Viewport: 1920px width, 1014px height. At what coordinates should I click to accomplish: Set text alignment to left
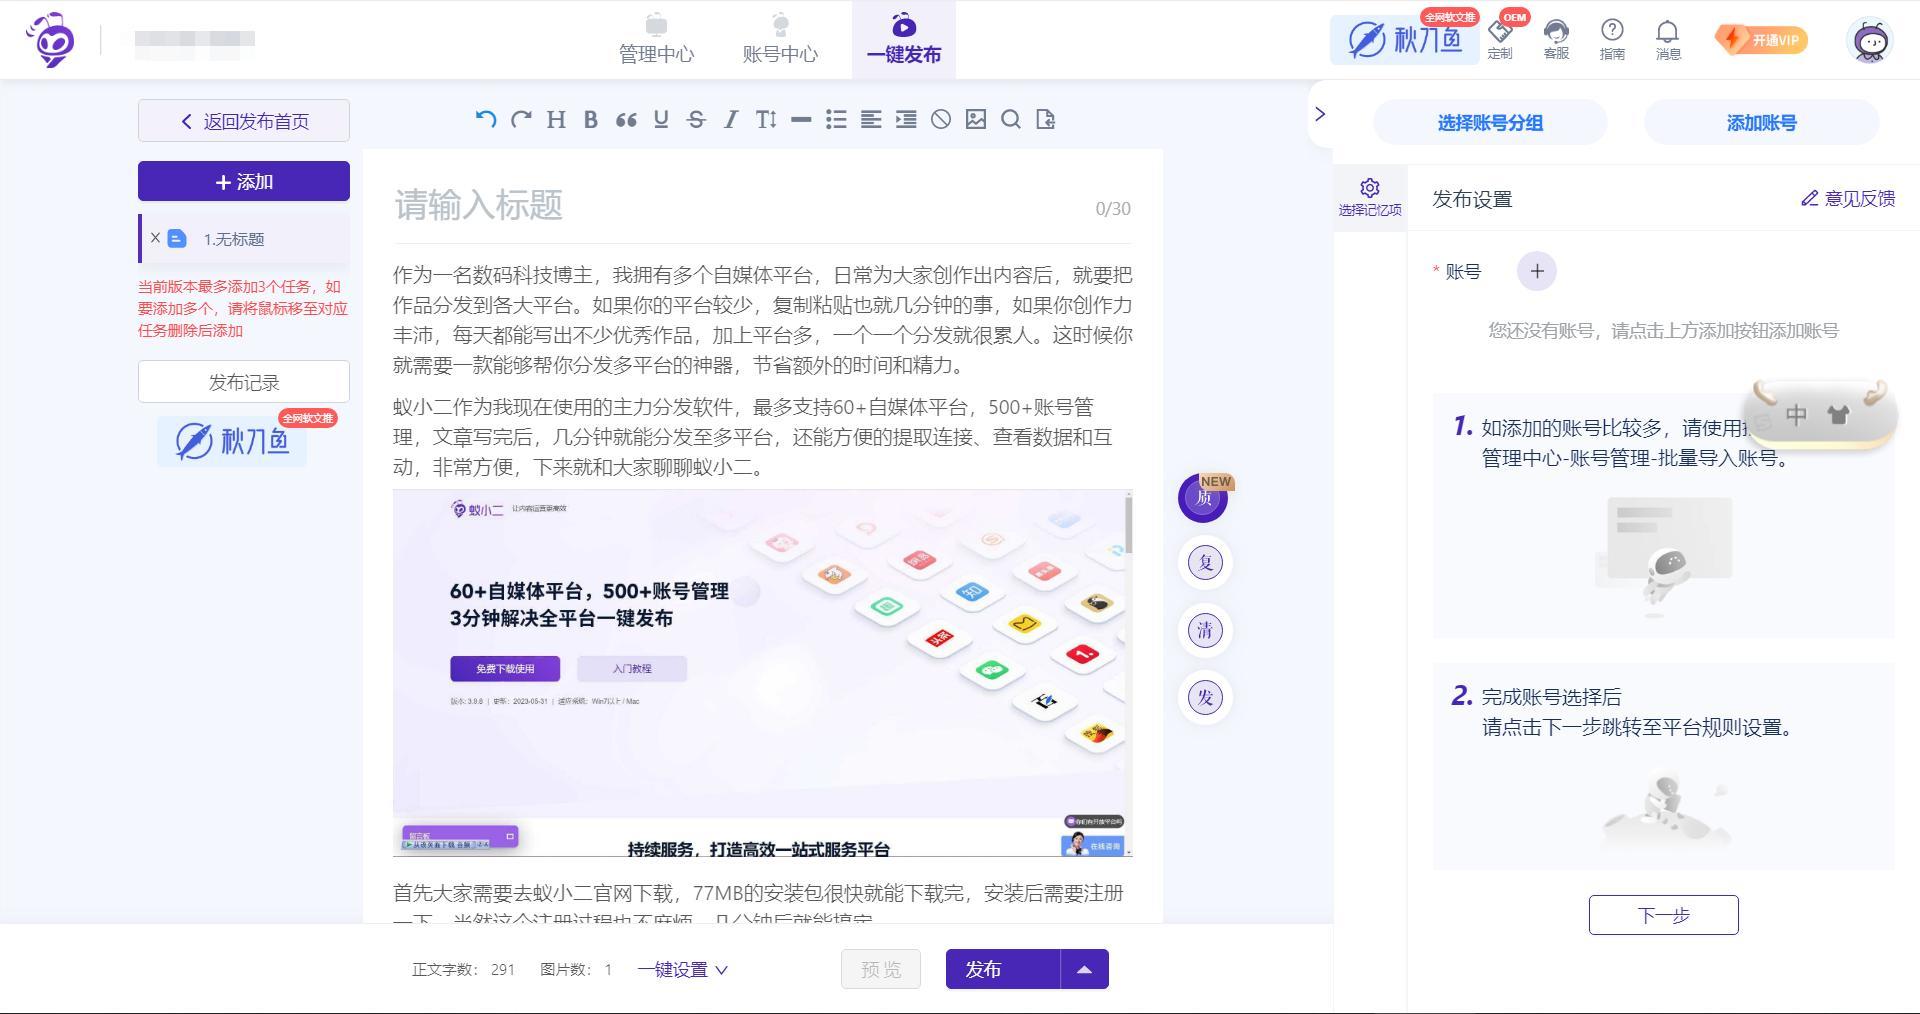871,120
